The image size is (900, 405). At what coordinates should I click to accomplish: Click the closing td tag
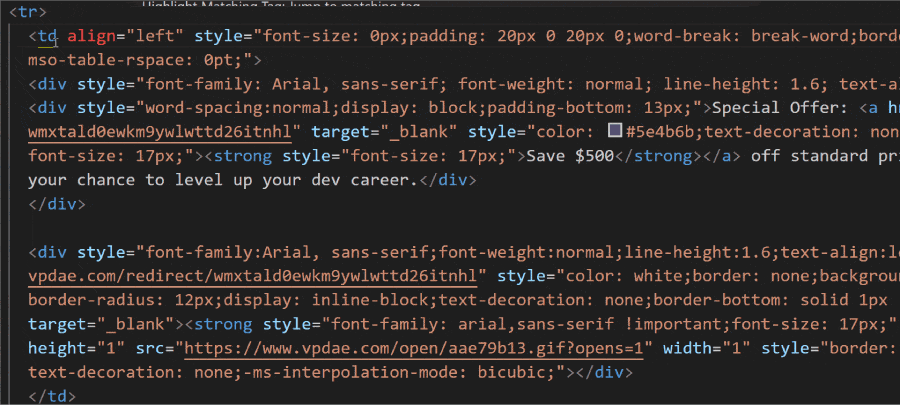click(52, 396)
